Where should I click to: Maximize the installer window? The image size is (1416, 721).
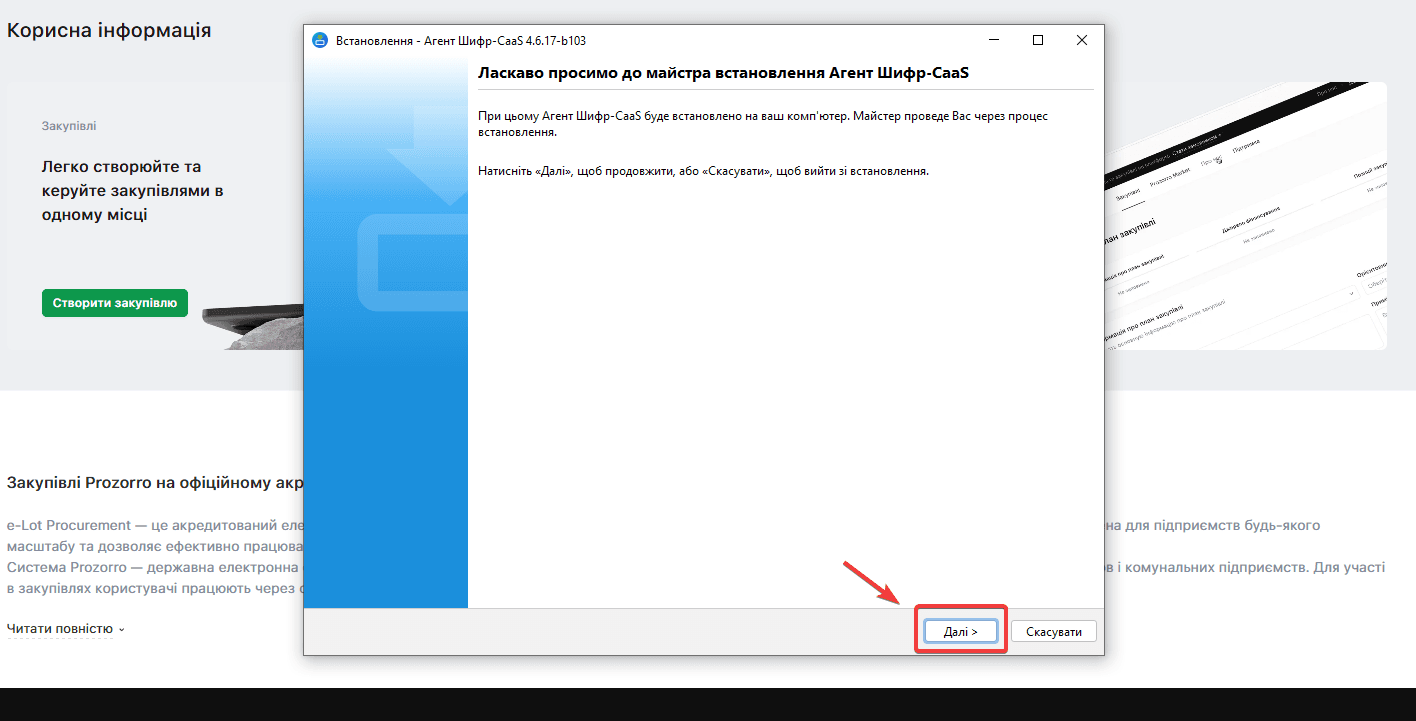click(1038, 40)
